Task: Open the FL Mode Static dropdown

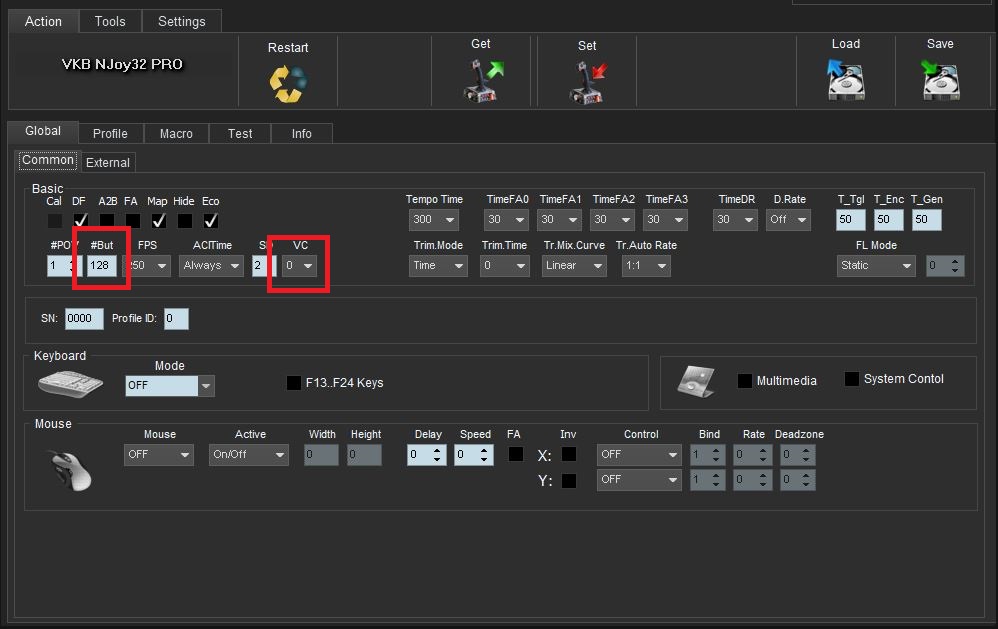Action: [876, 266]
